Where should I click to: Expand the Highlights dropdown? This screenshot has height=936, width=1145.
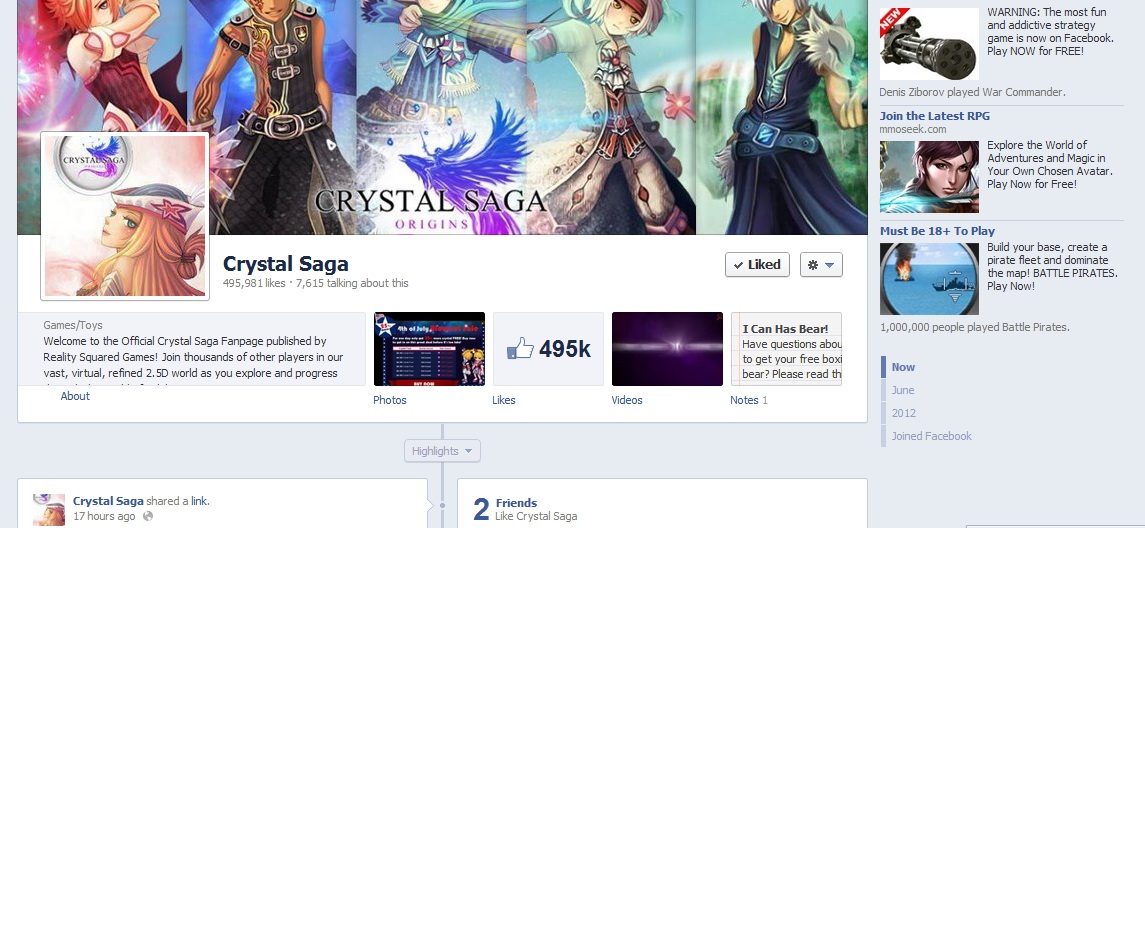click(x=442, y=451)
